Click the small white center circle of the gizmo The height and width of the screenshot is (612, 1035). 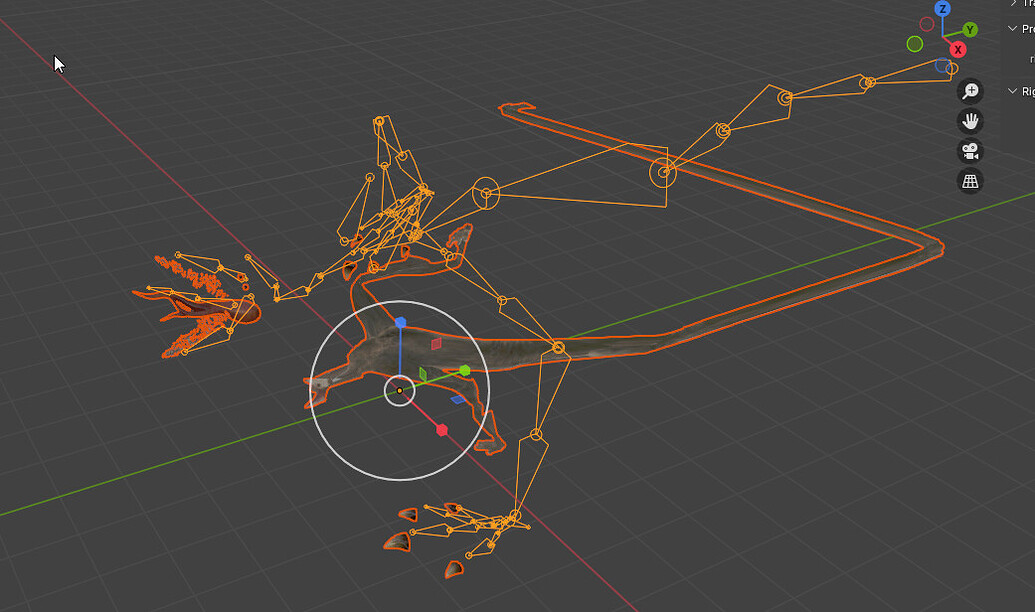[399, 391]
